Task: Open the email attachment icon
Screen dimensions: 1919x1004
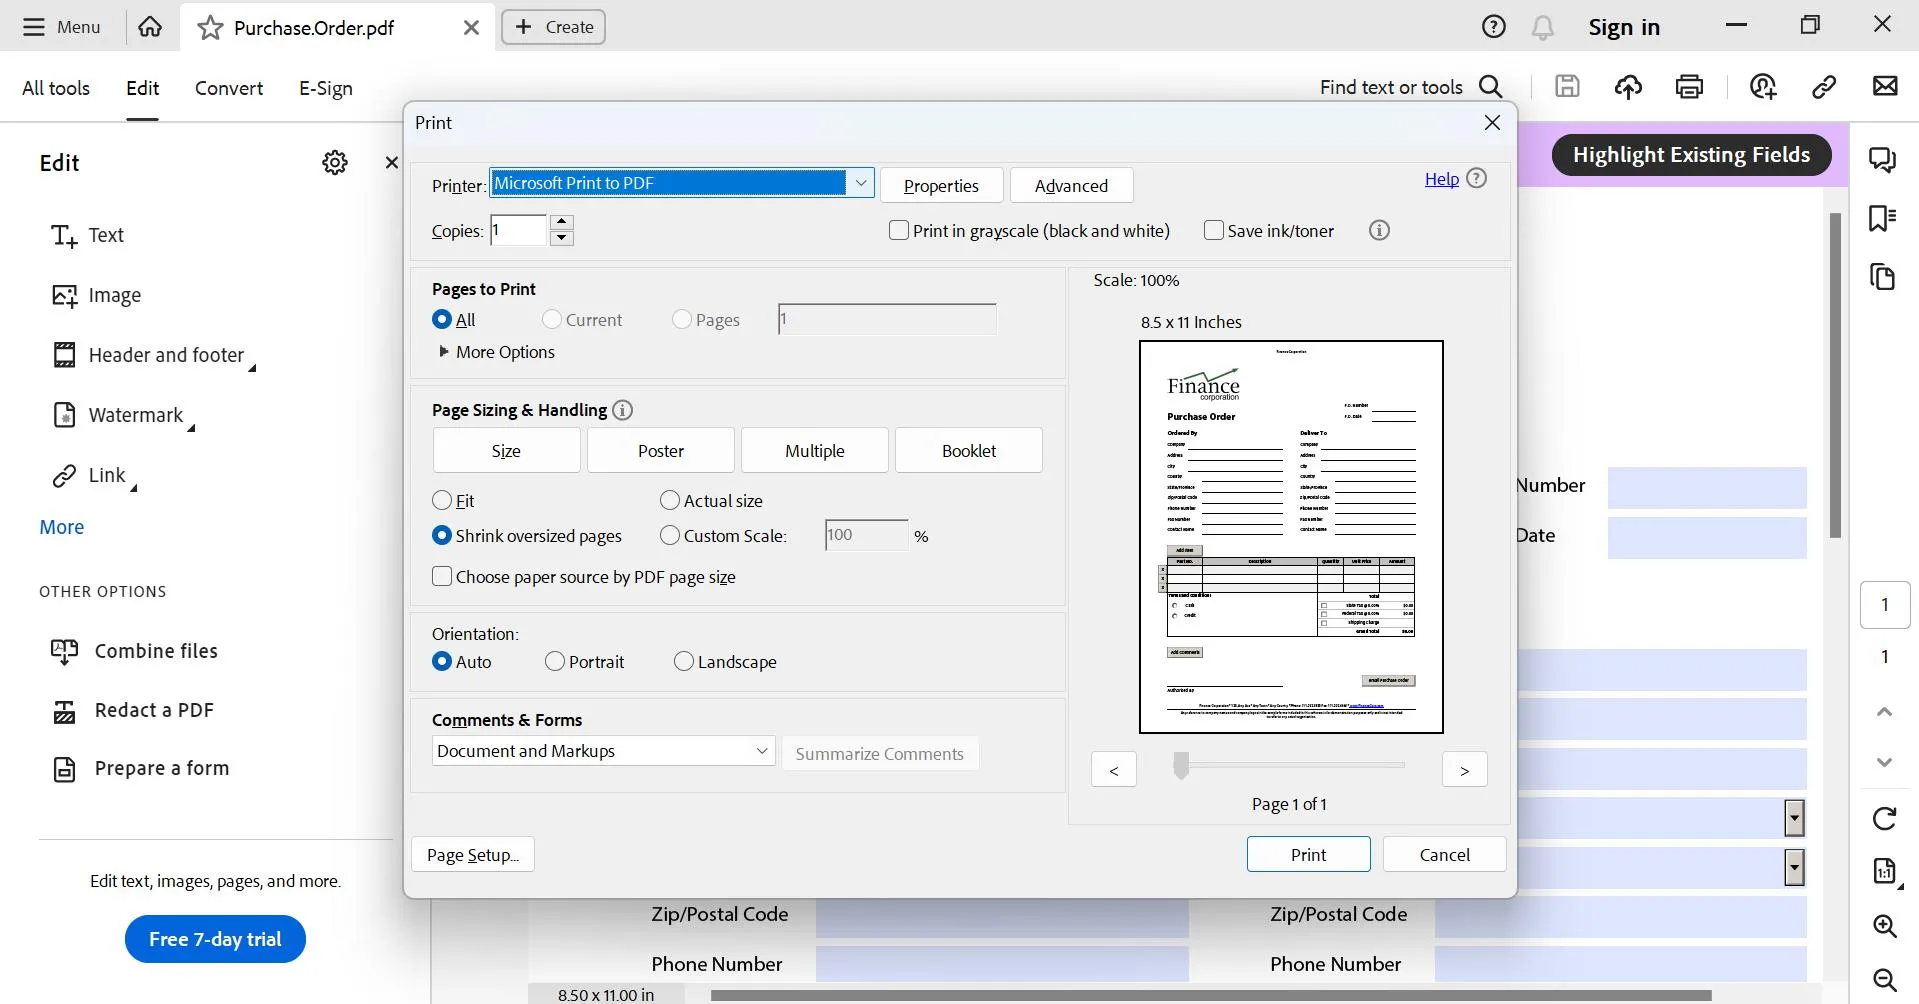Action: pyautogui.click(x=1886, y=87)
